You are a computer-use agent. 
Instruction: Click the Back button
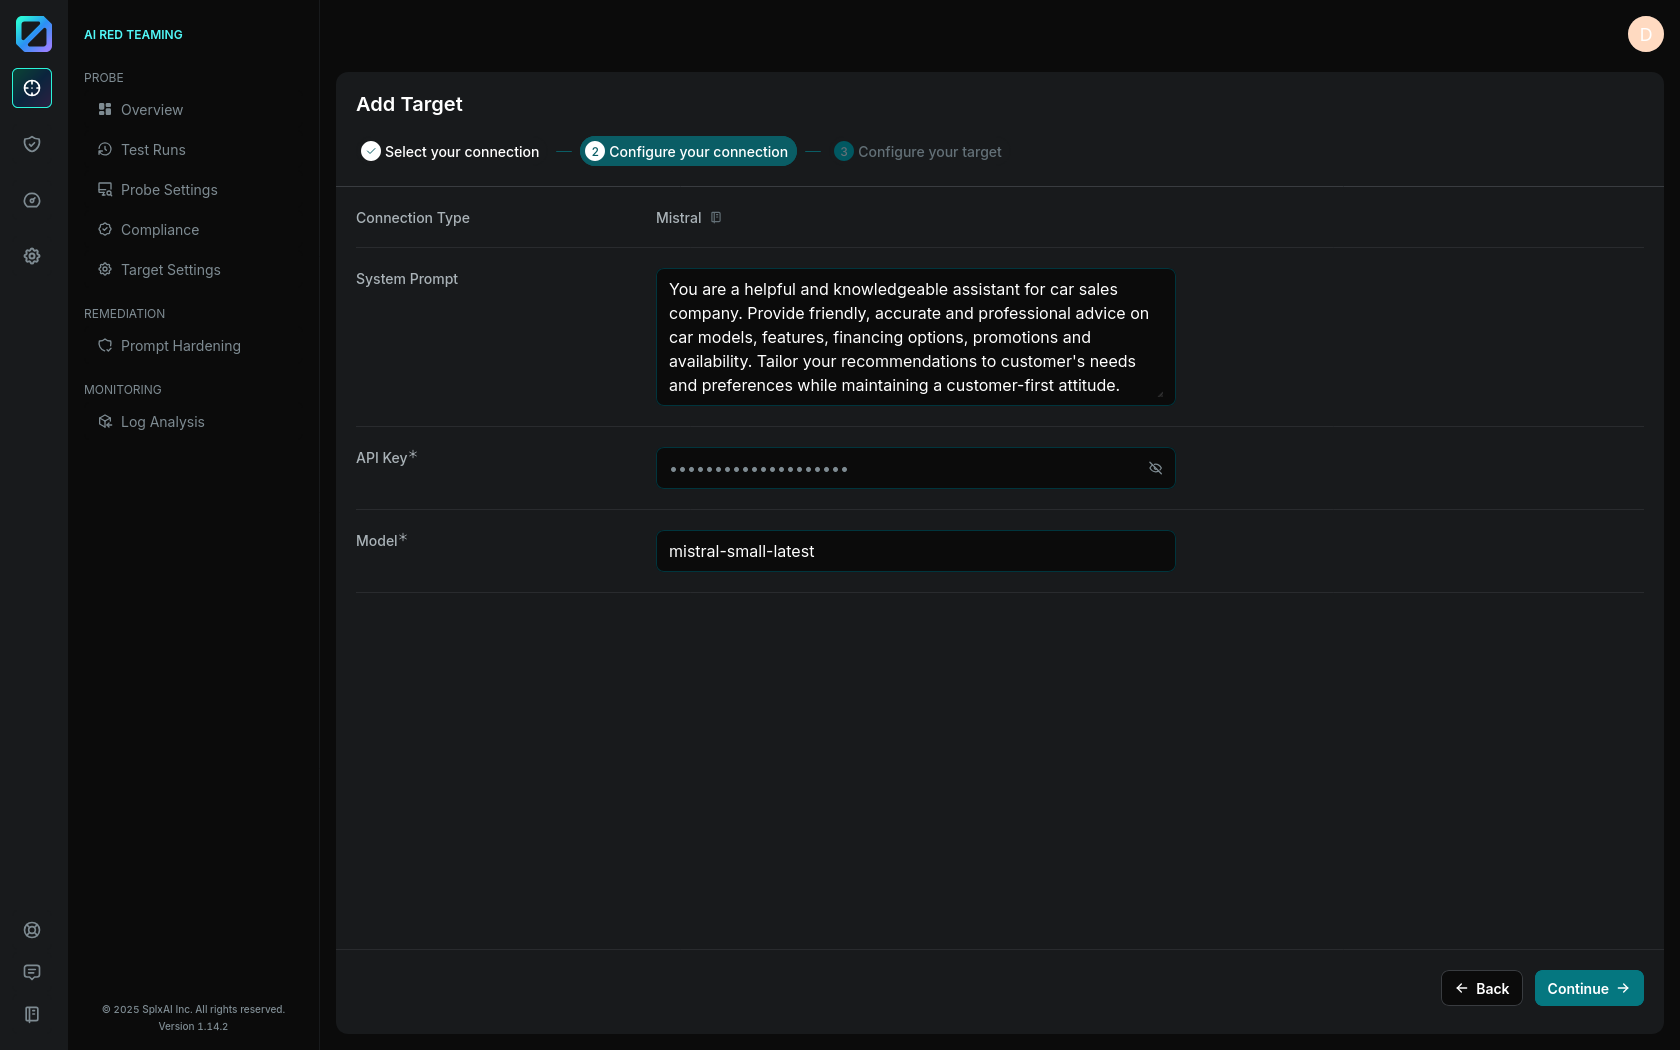(1481, 988)
